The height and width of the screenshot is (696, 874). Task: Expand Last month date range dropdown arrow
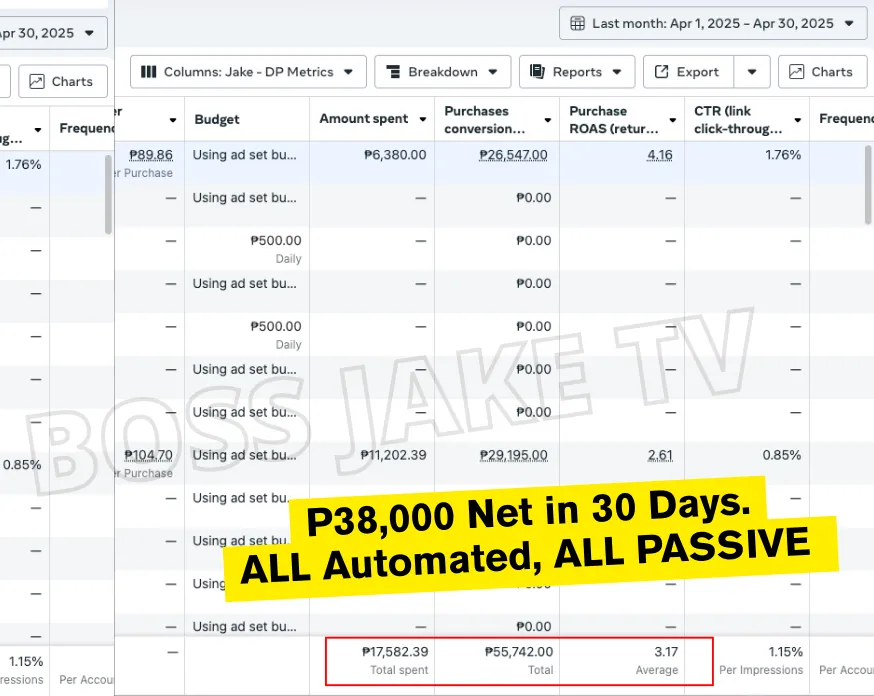coord(849,23)
